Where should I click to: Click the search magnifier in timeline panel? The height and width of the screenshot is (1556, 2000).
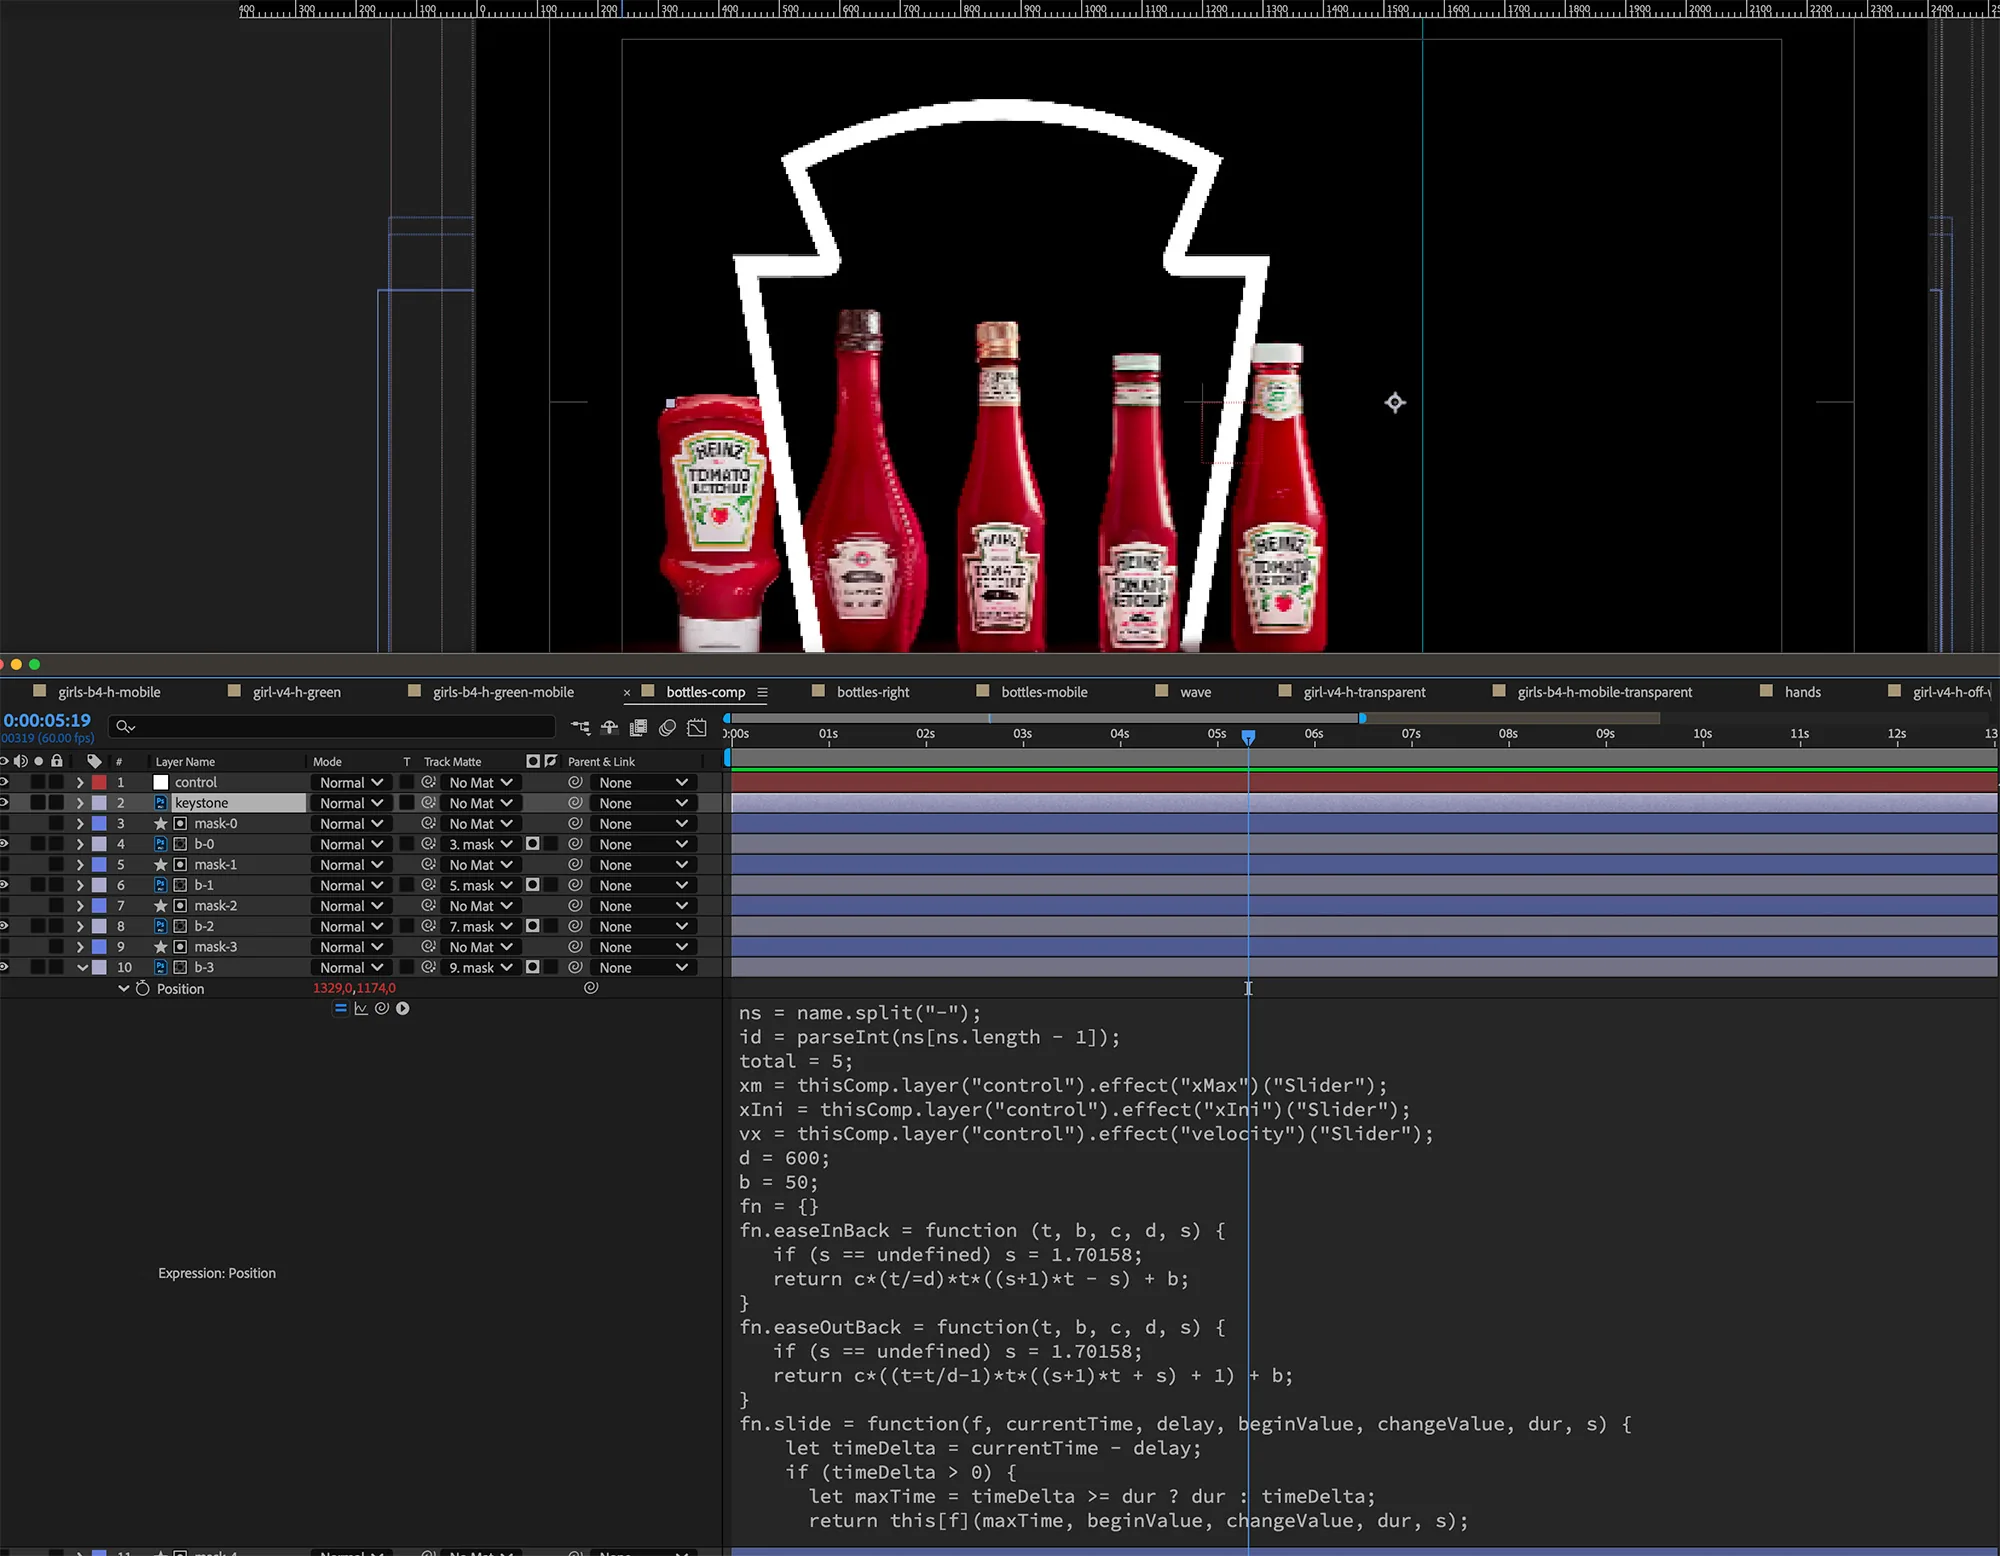(x=125, y=727)
